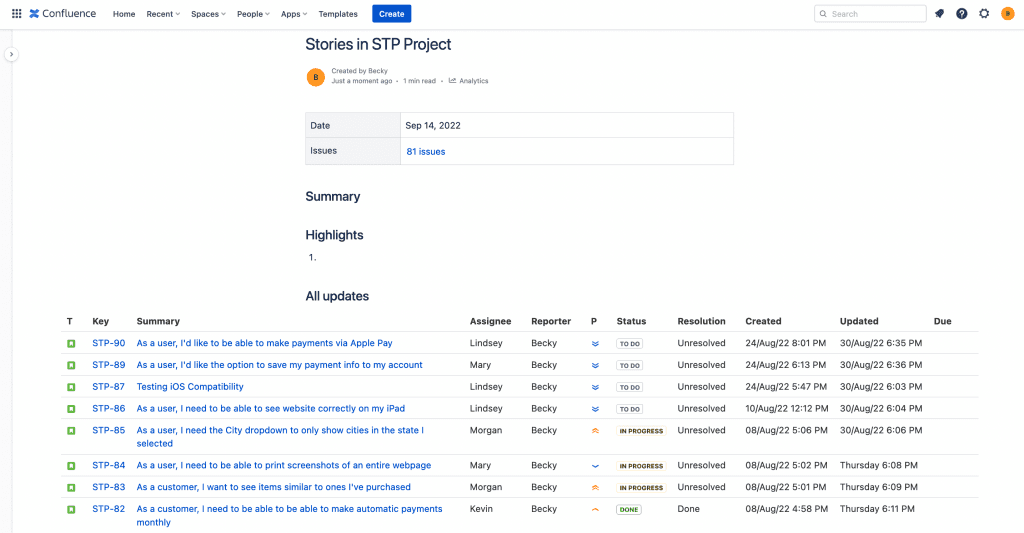Click the blue Create button

[392, 14]
